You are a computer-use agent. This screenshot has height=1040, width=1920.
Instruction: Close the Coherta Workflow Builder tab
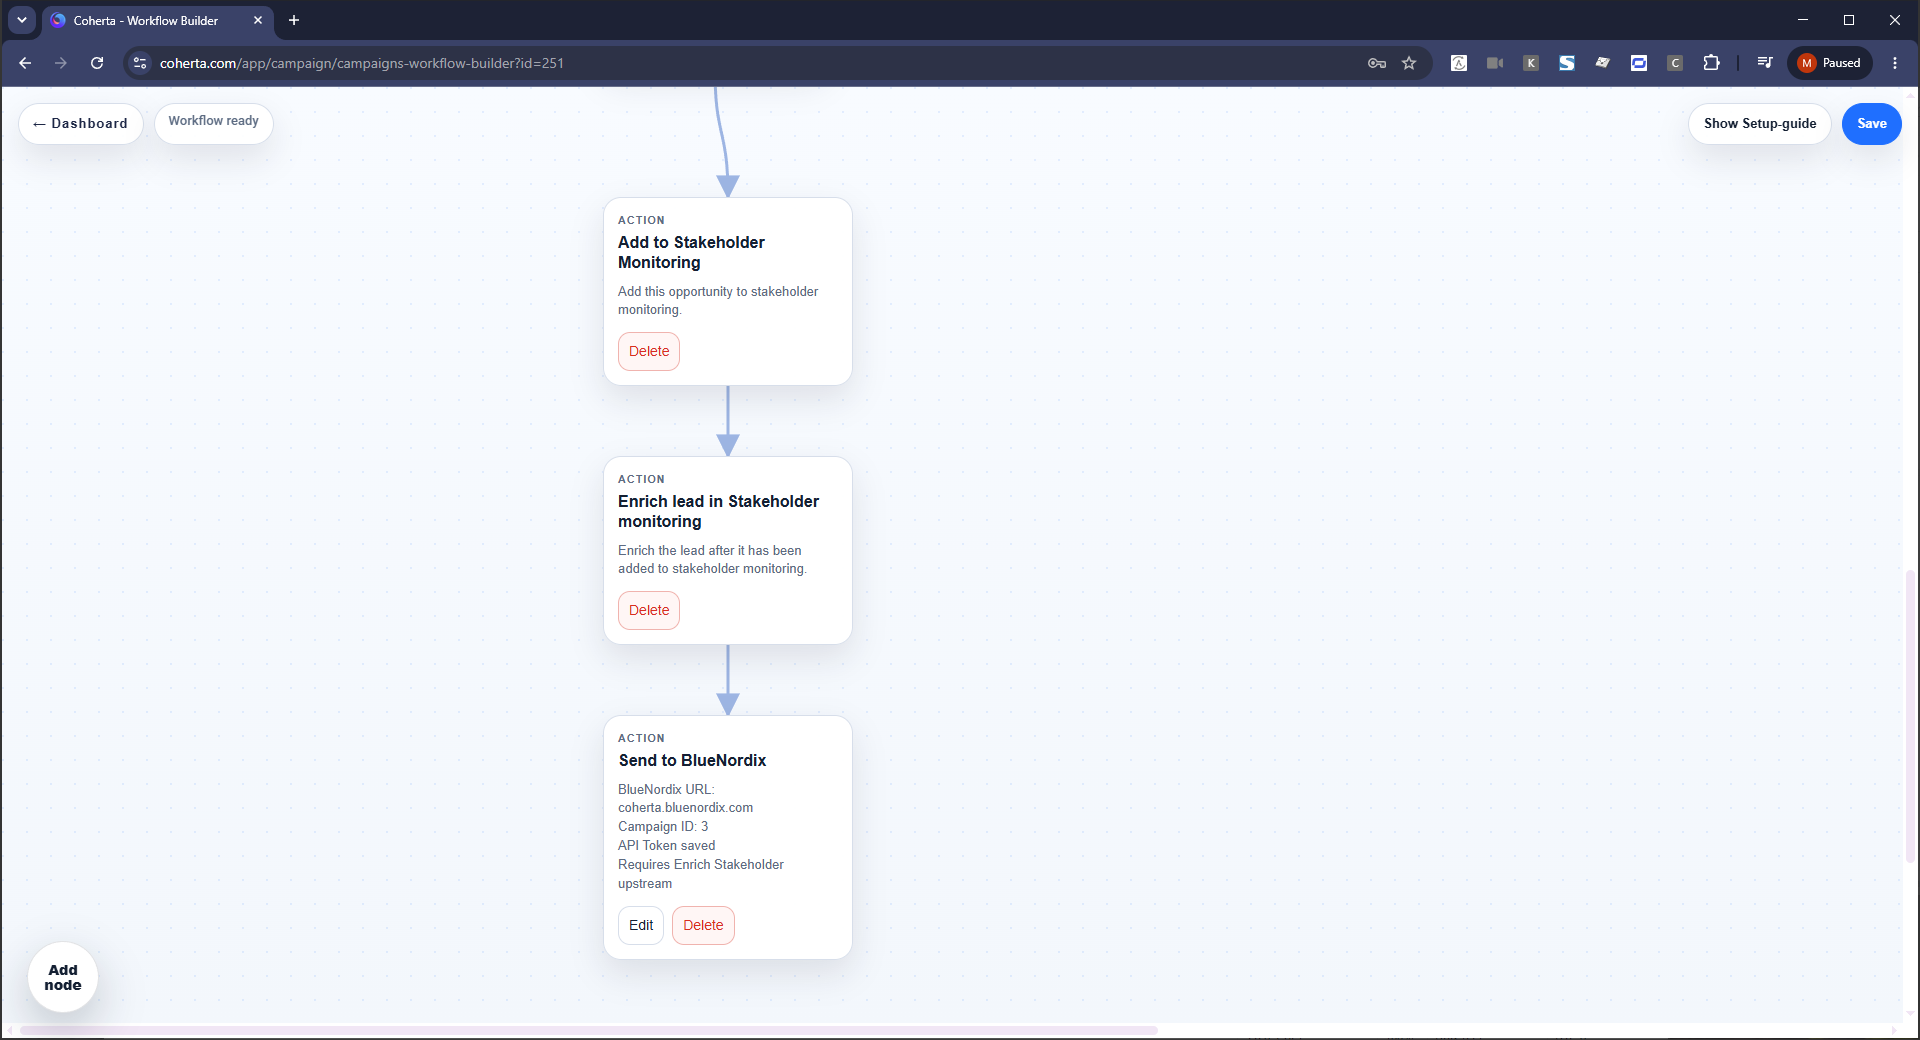[258, 20]
